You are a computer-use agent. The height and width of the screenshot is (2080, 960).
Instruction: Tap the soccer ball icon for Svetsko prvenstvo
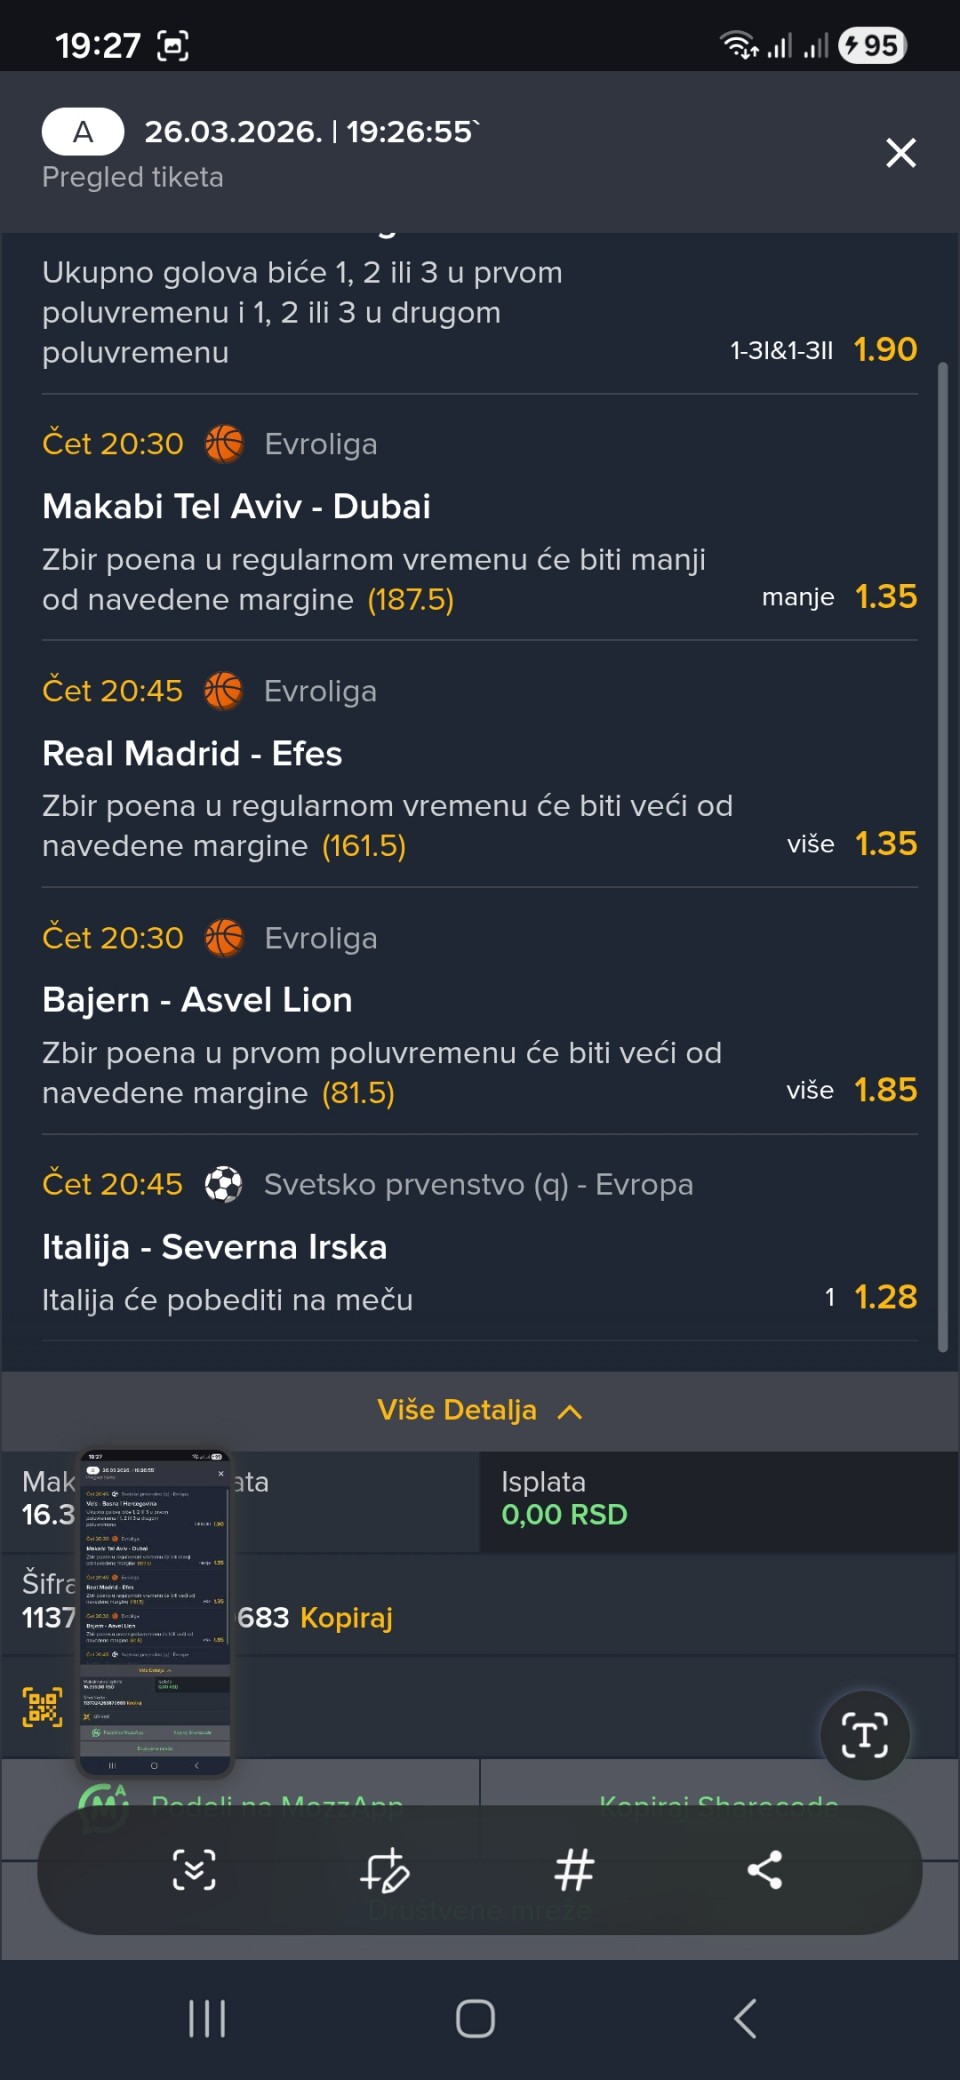223,1185
